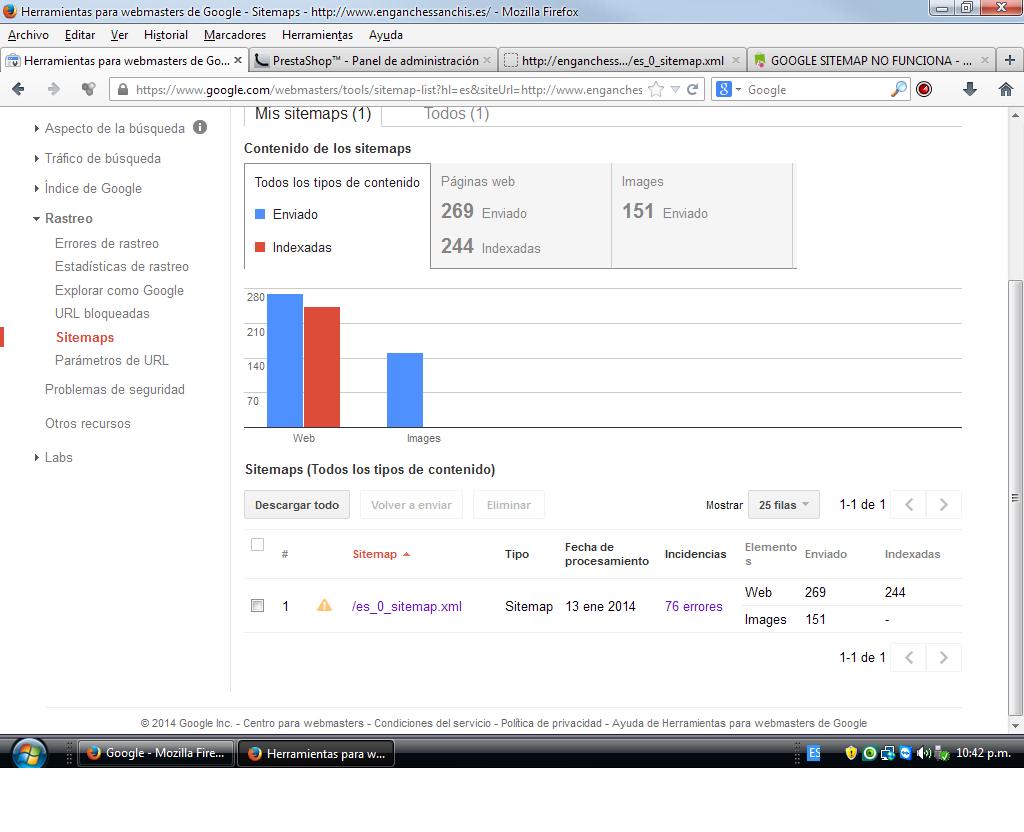Open the /es_0_sitemap.xml link

pyautogui.click(x=406, y=606)
